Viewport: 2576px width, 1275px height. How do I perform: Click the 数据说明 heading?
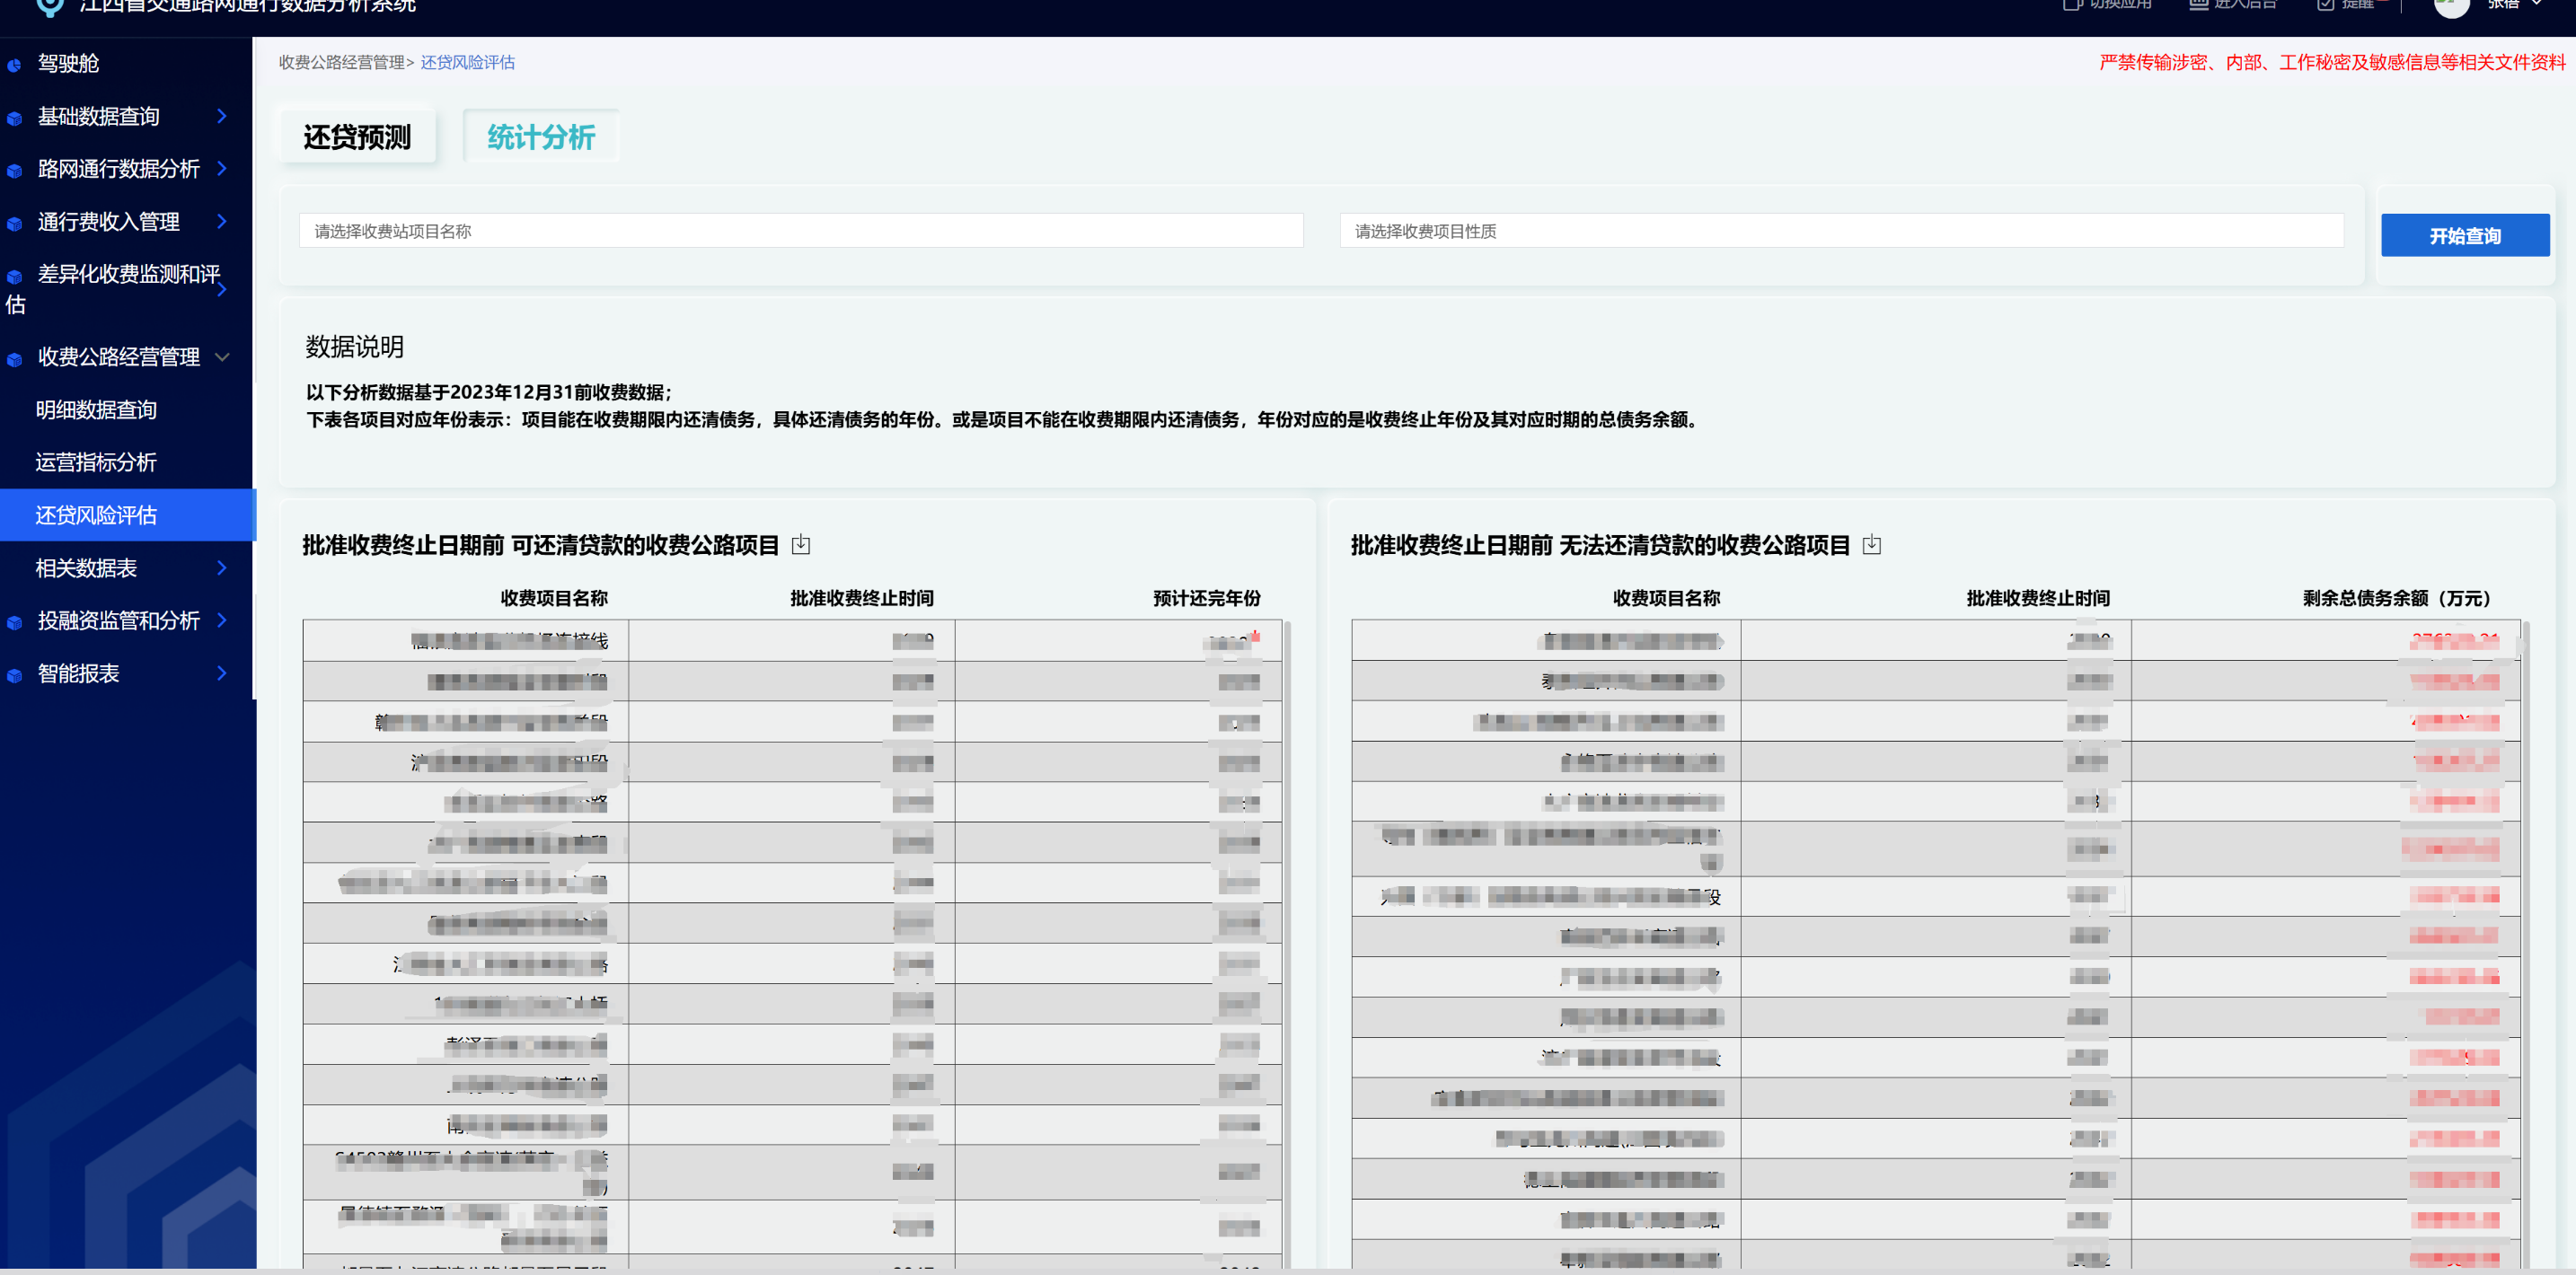[x=354, y=347]
